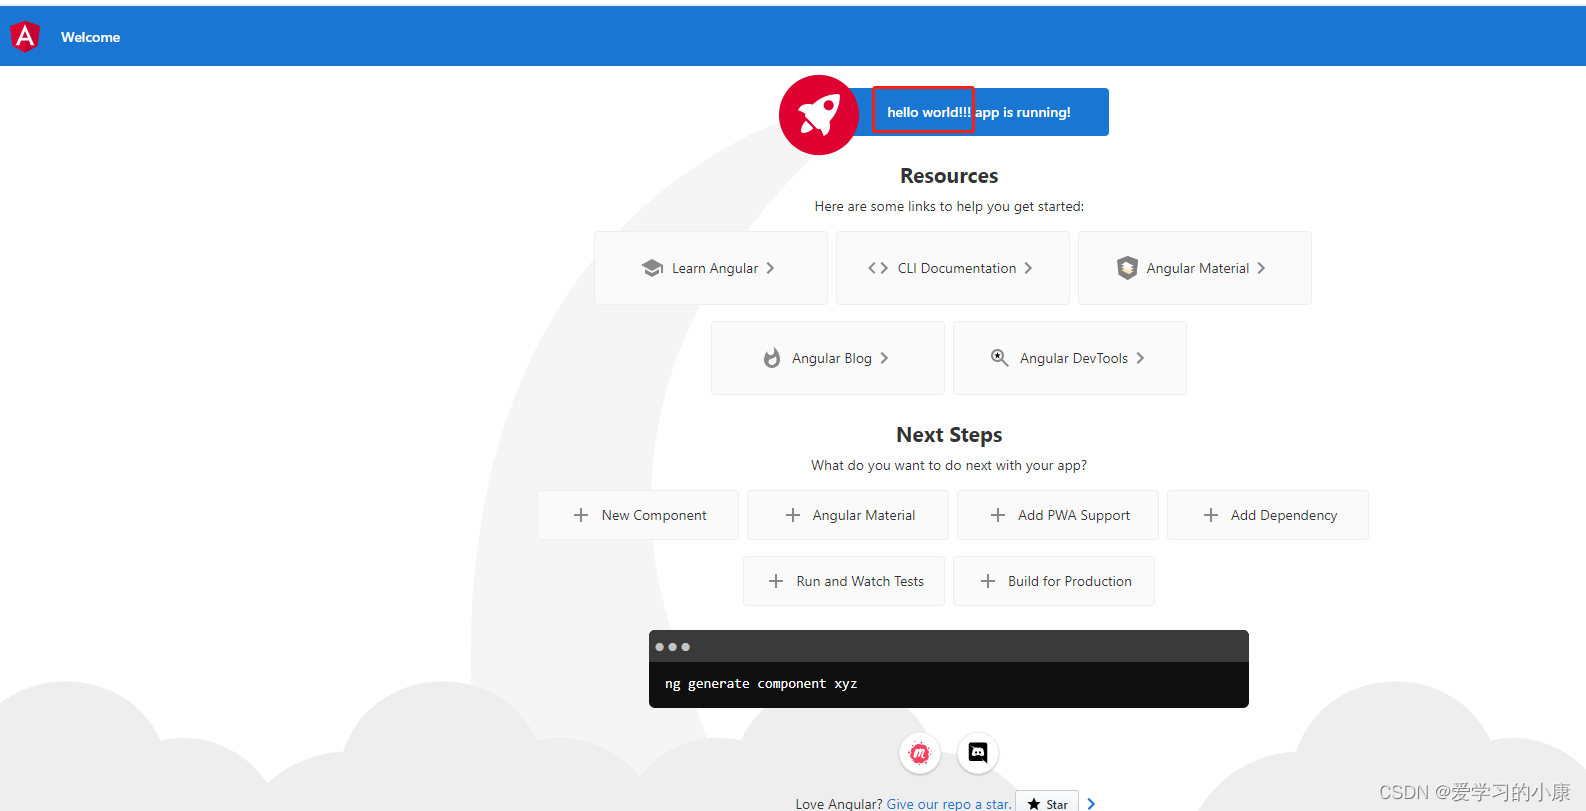Select Run and Watch Tests
The image size is (1586, 811).
(844, 581)
